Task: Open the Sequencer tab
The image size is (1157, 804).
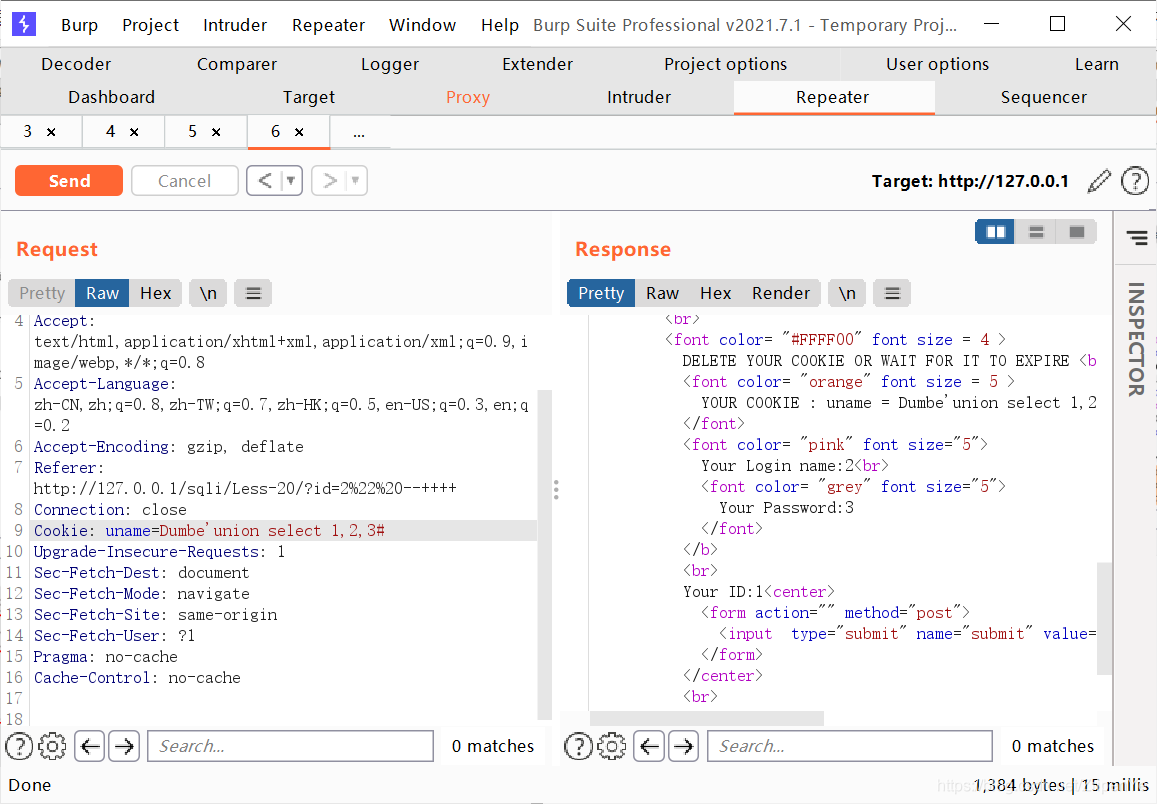Action: tap(1043, 97)
